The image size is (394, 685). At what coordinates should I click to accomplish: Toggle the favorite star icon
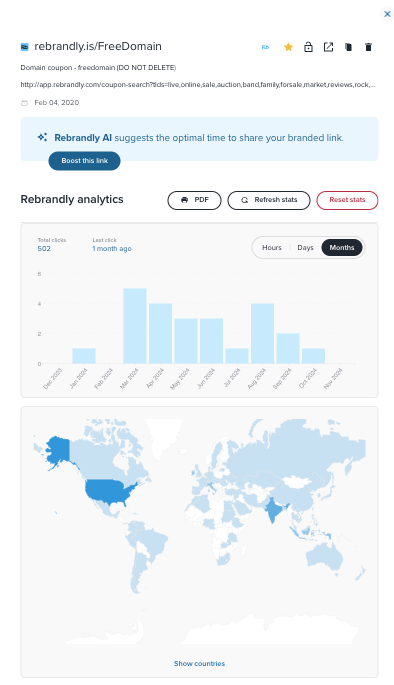click(x=288, y=47)
